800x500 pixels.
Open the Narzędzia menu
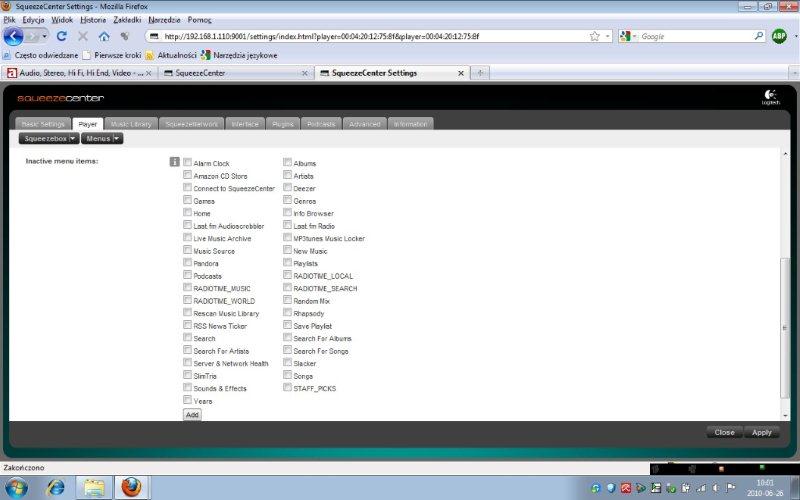pos(164,20)
